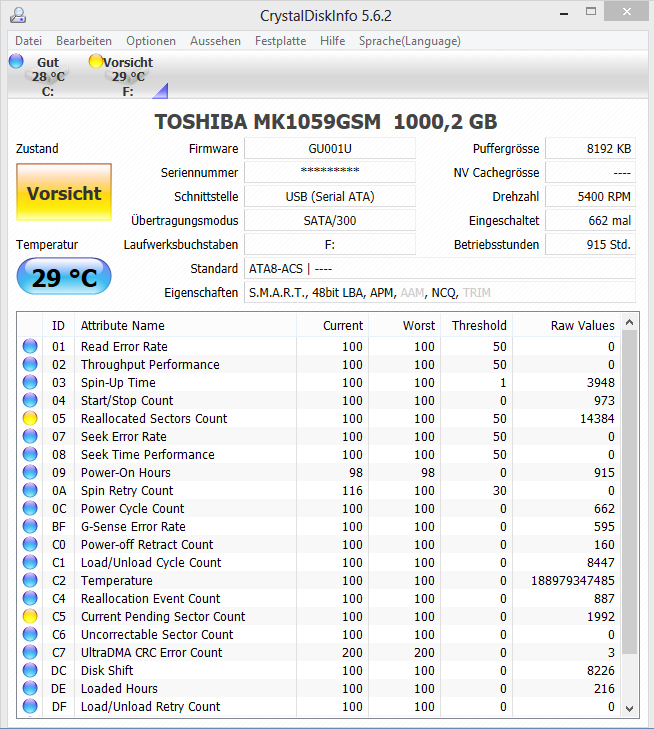Minimize the CrystalDiskInfo window

coord(564,14)
